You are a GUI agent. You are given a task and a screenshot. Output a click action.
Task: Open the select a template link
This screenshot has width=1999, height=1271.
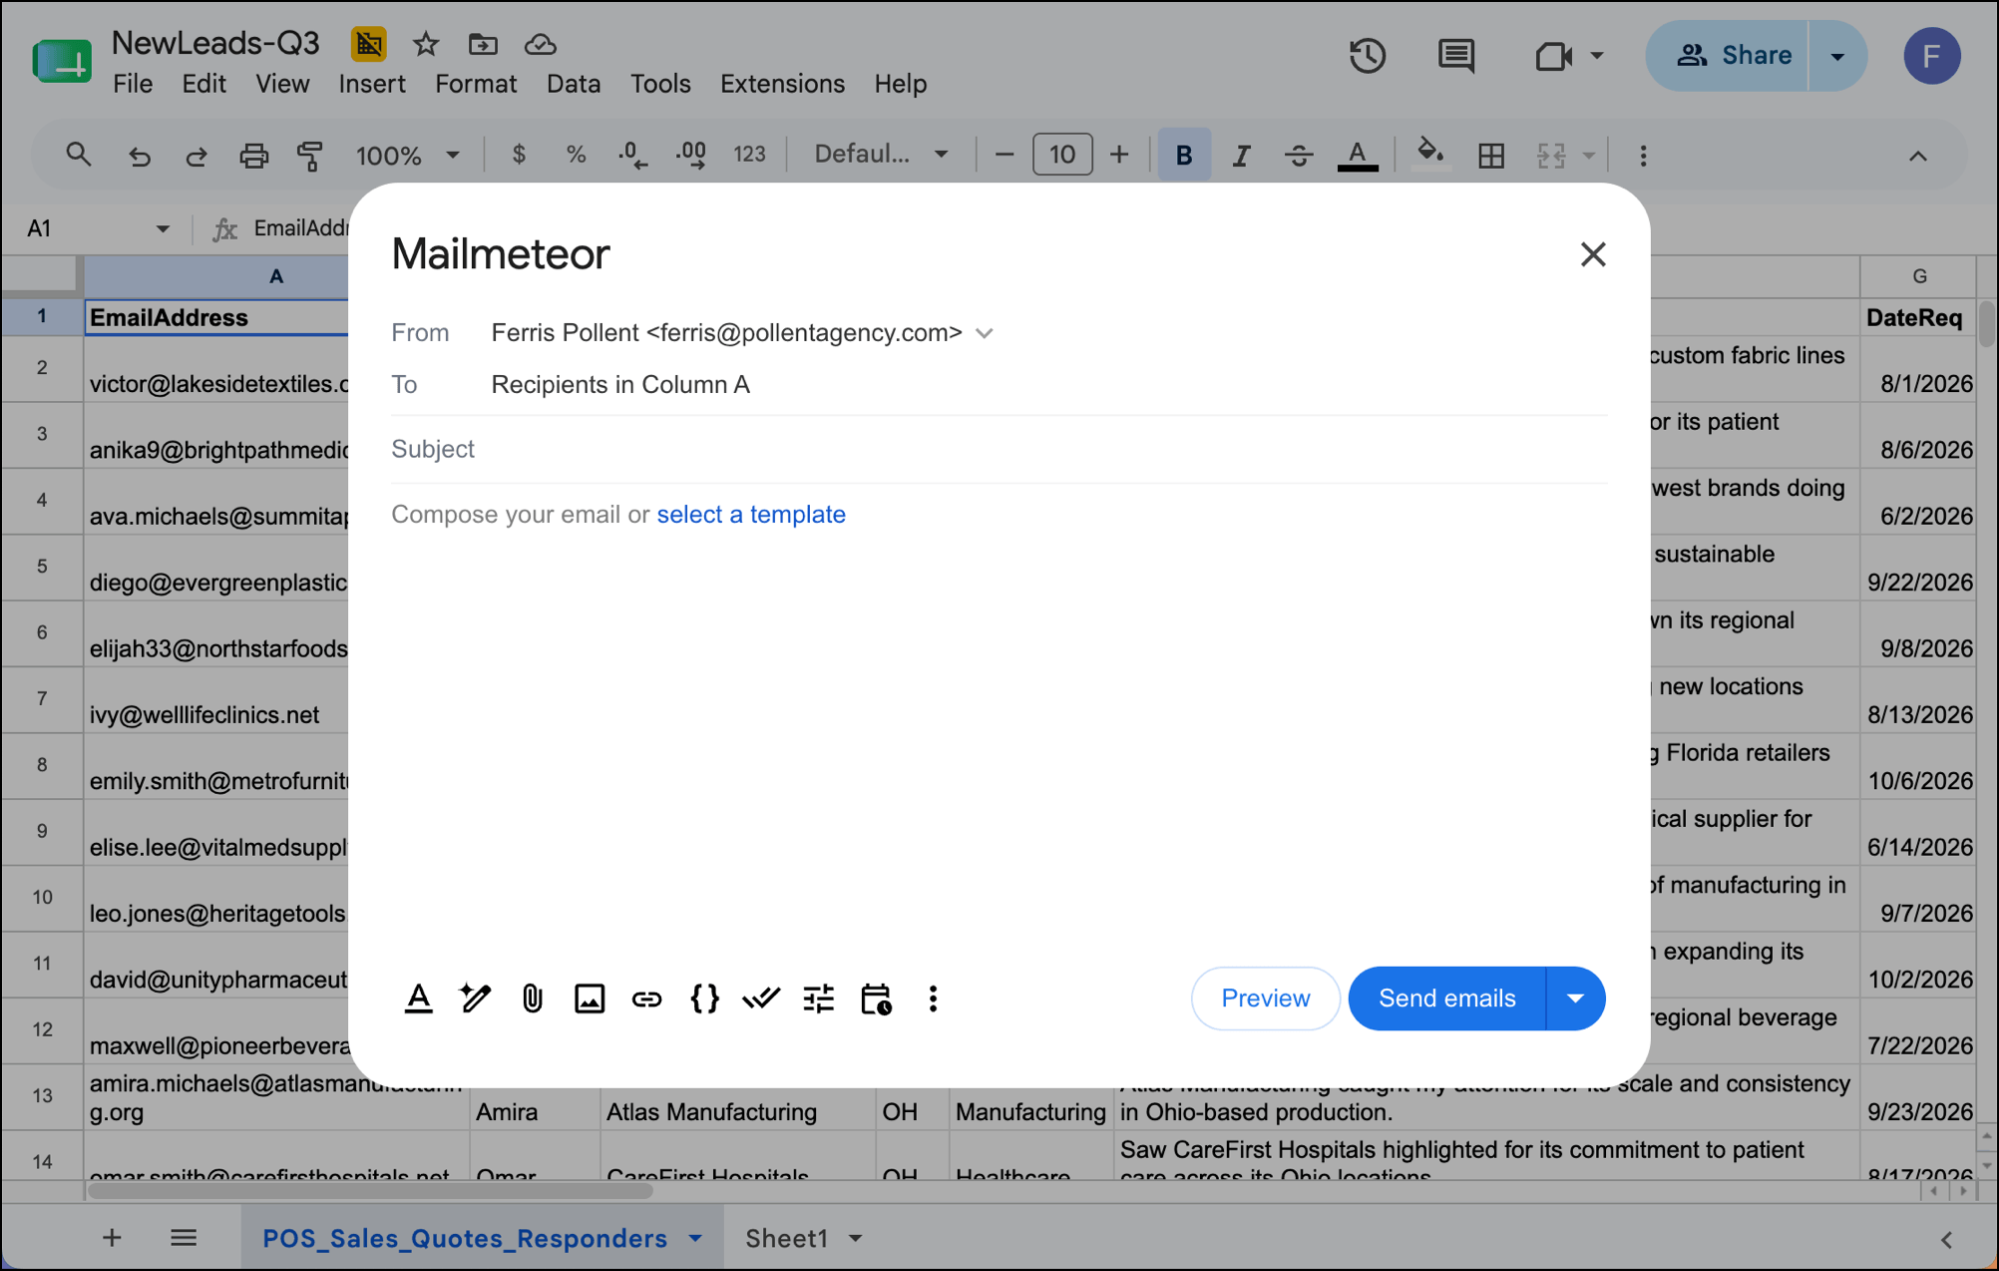751,514
